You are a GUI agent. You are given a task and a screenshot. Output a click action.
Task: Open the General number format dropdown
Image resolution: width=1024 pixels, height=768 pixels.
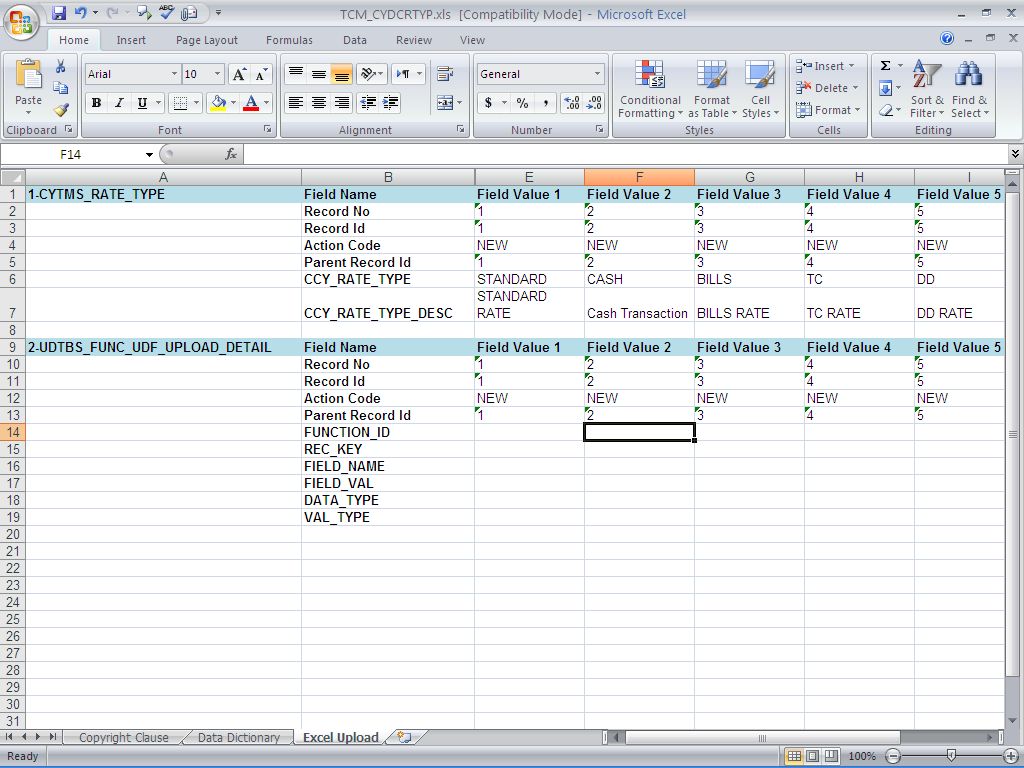click(597, 74)
